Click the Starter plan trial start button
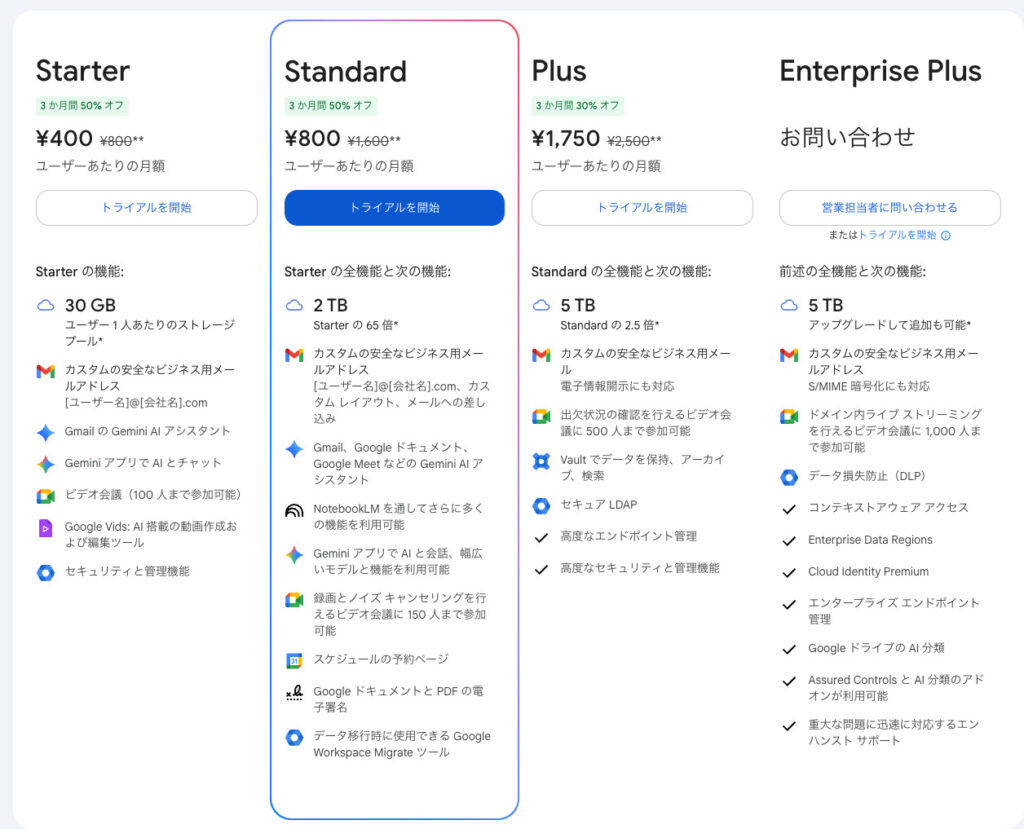Screen dimensions: 1024x829 coord(146,208)
